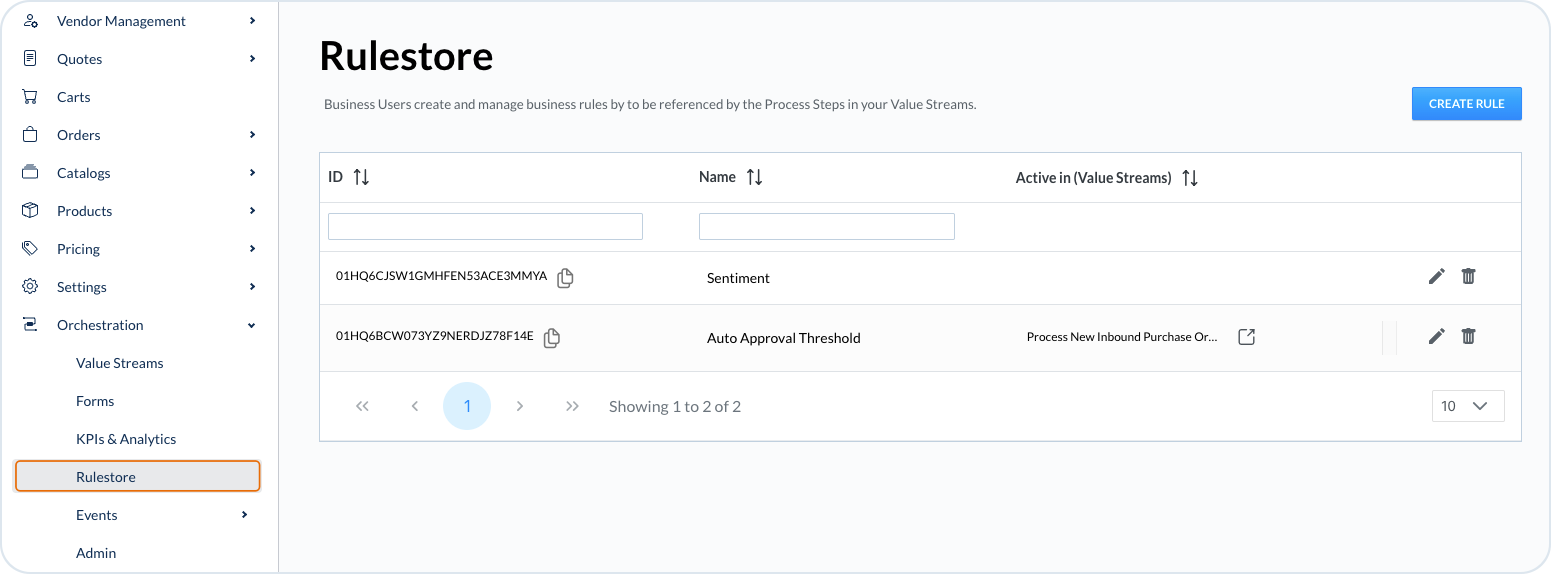This screenshot has width=1551, height=574.
Task: Click the Create Rule button
Action: 1466,104
